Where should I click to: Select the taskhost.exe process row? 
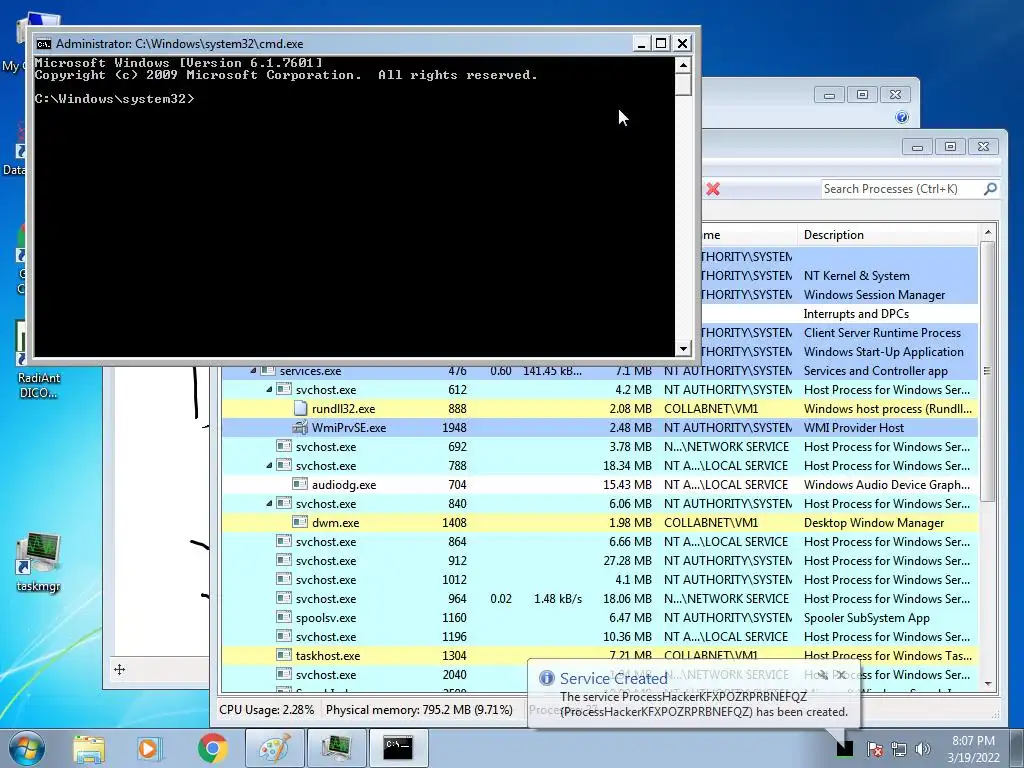coord(600,656)
